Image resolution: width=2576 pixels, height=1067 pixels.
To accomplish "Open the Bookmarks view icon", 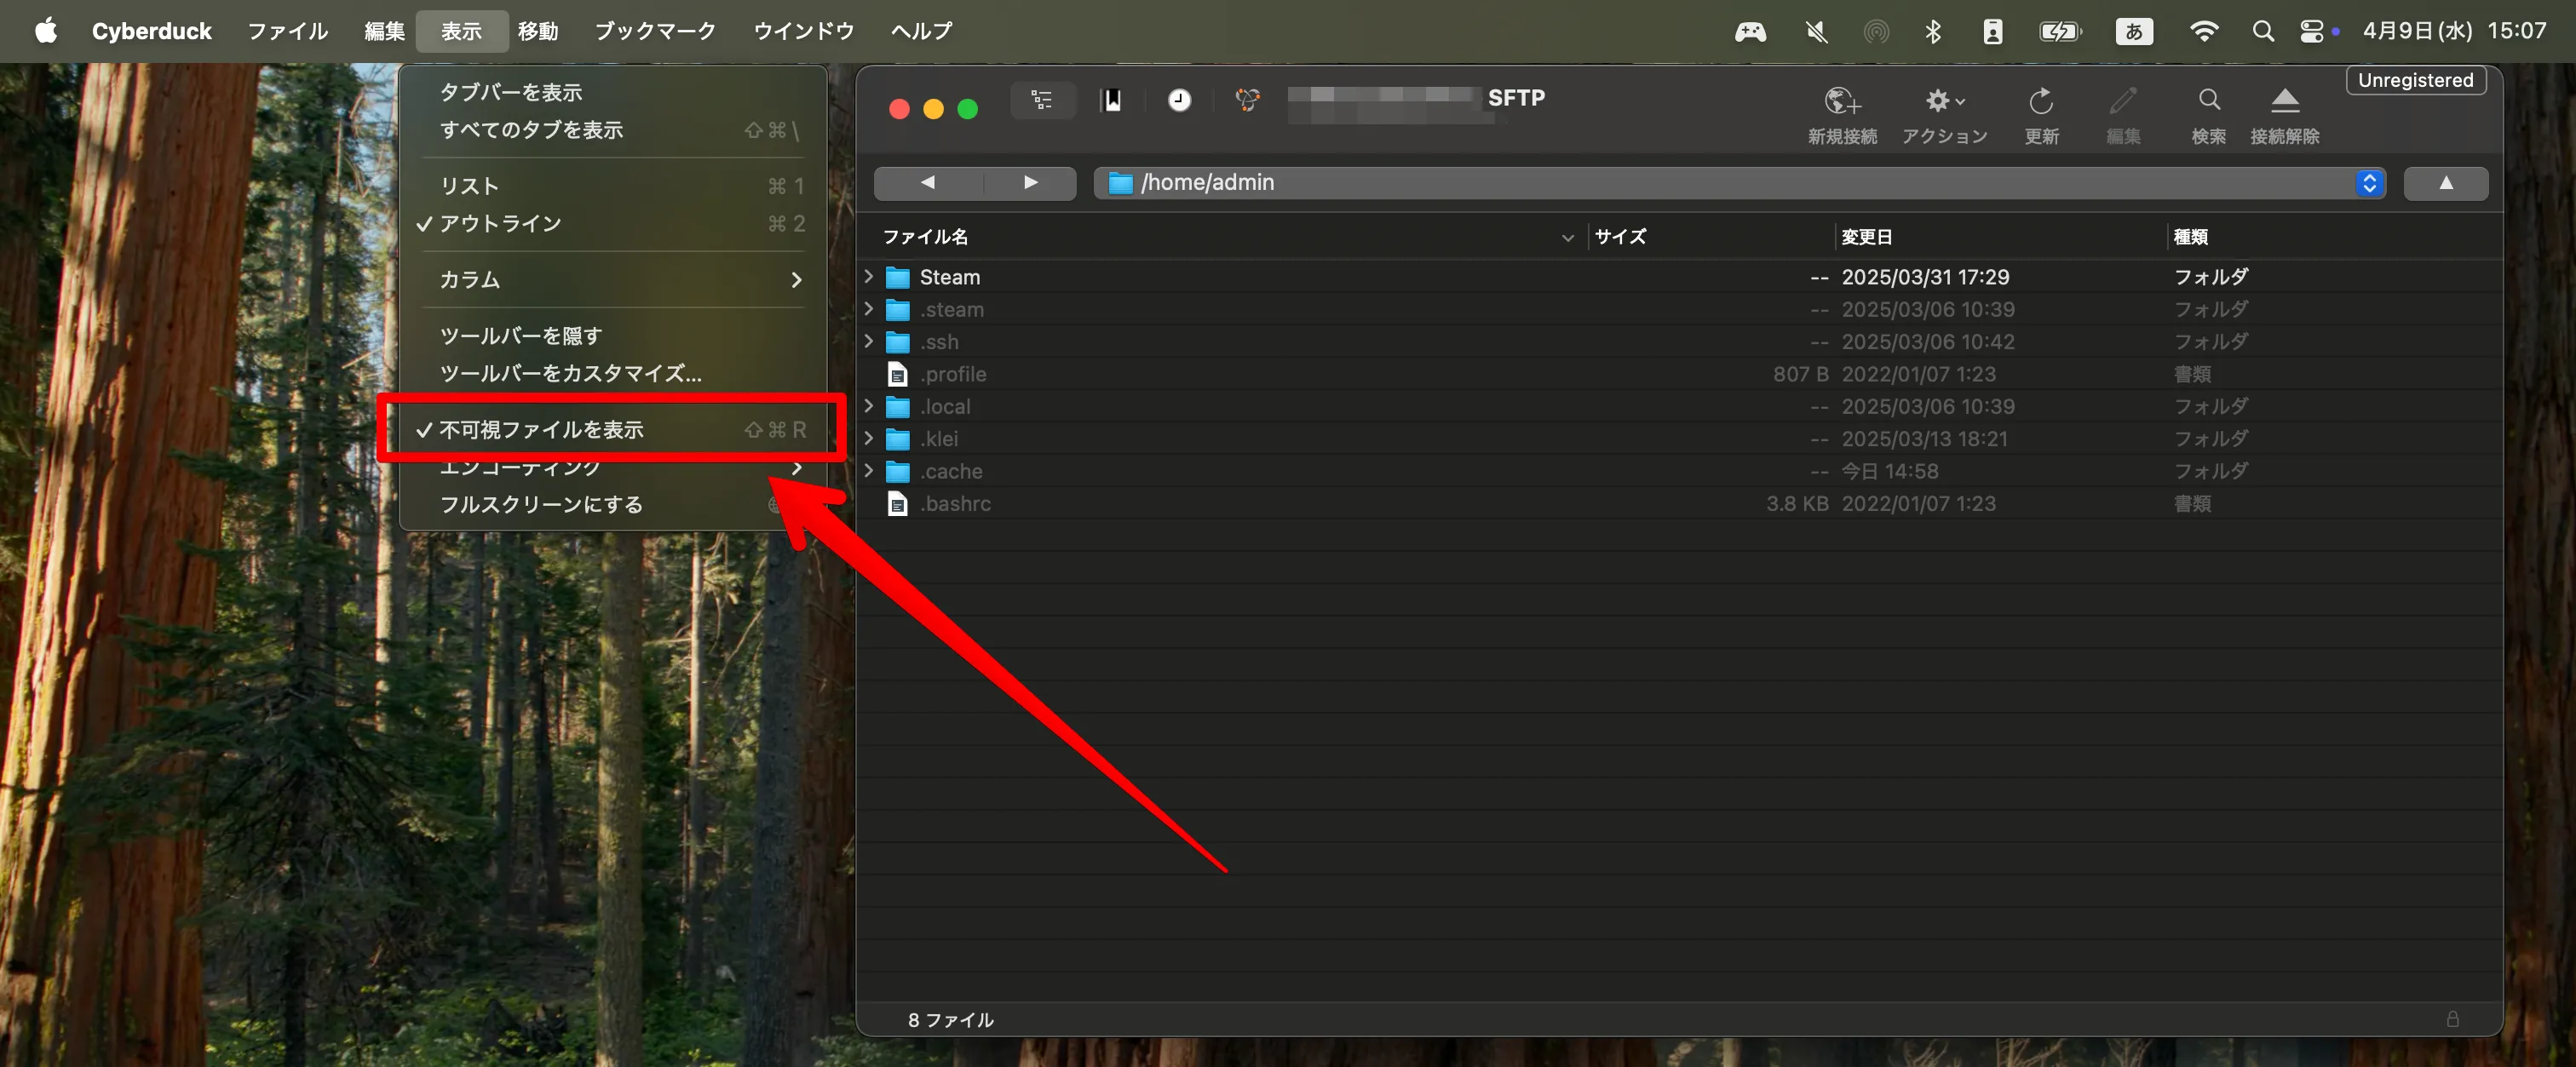I will click(1111, 100).
